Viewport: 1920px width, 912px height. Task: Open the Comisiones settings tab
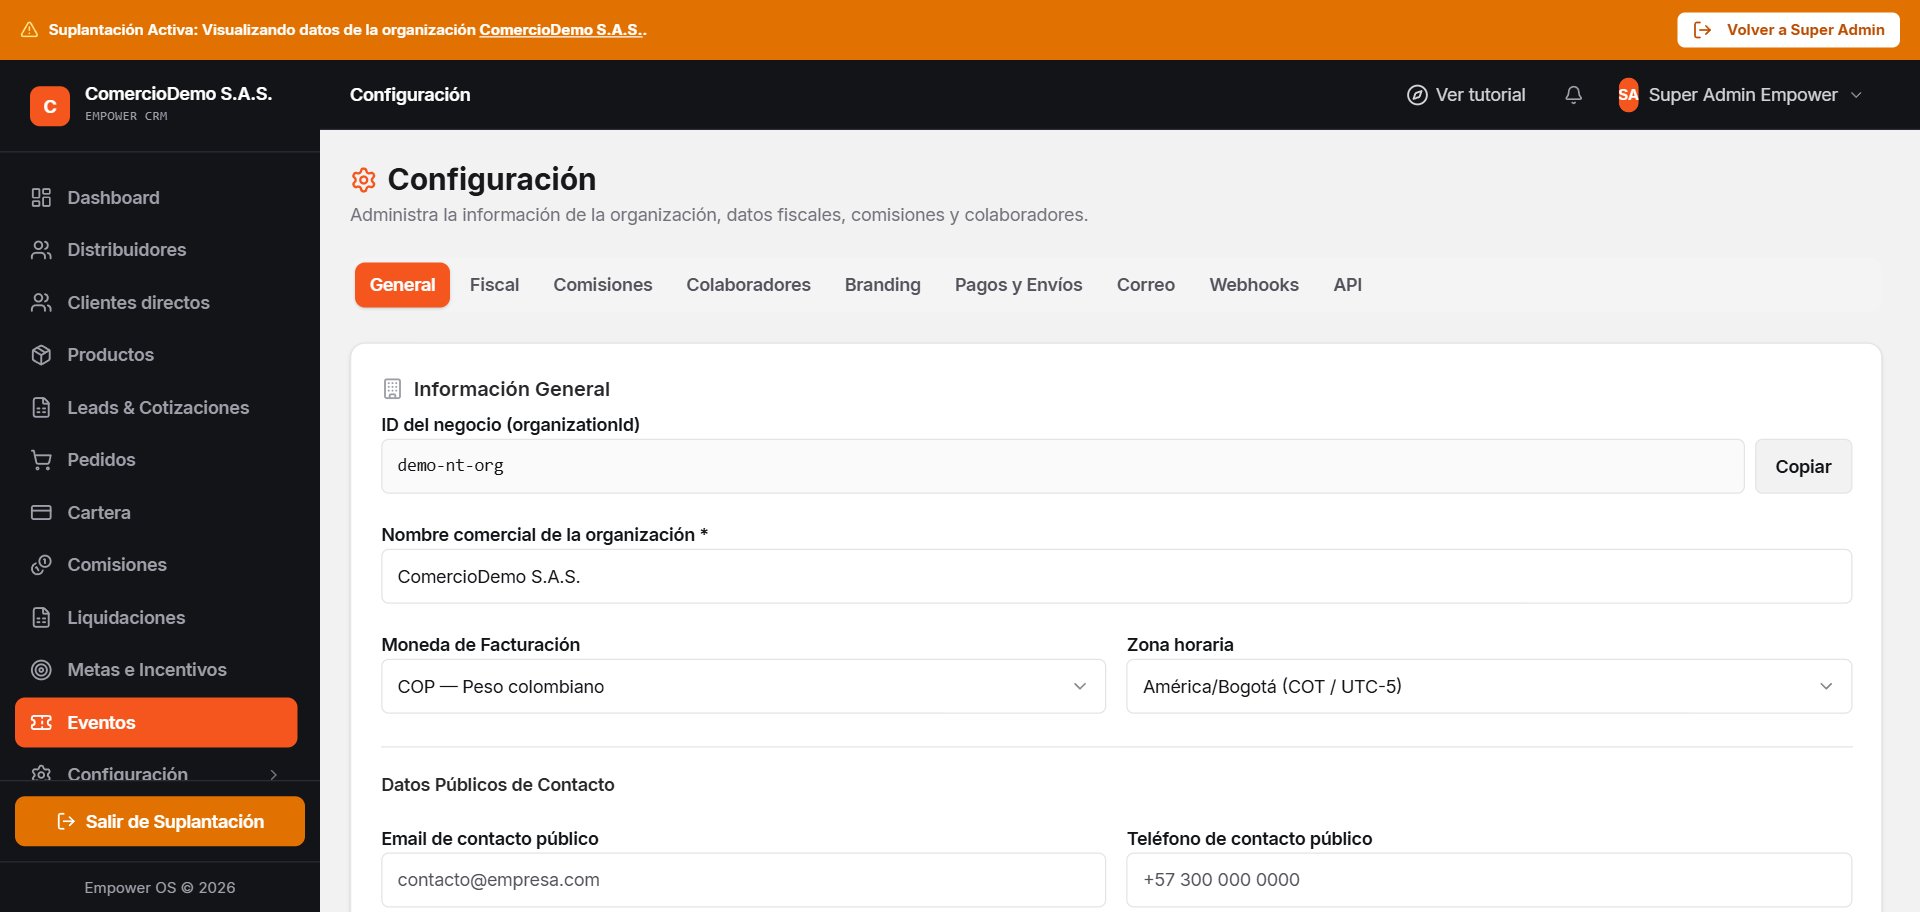tap(603, 285)
